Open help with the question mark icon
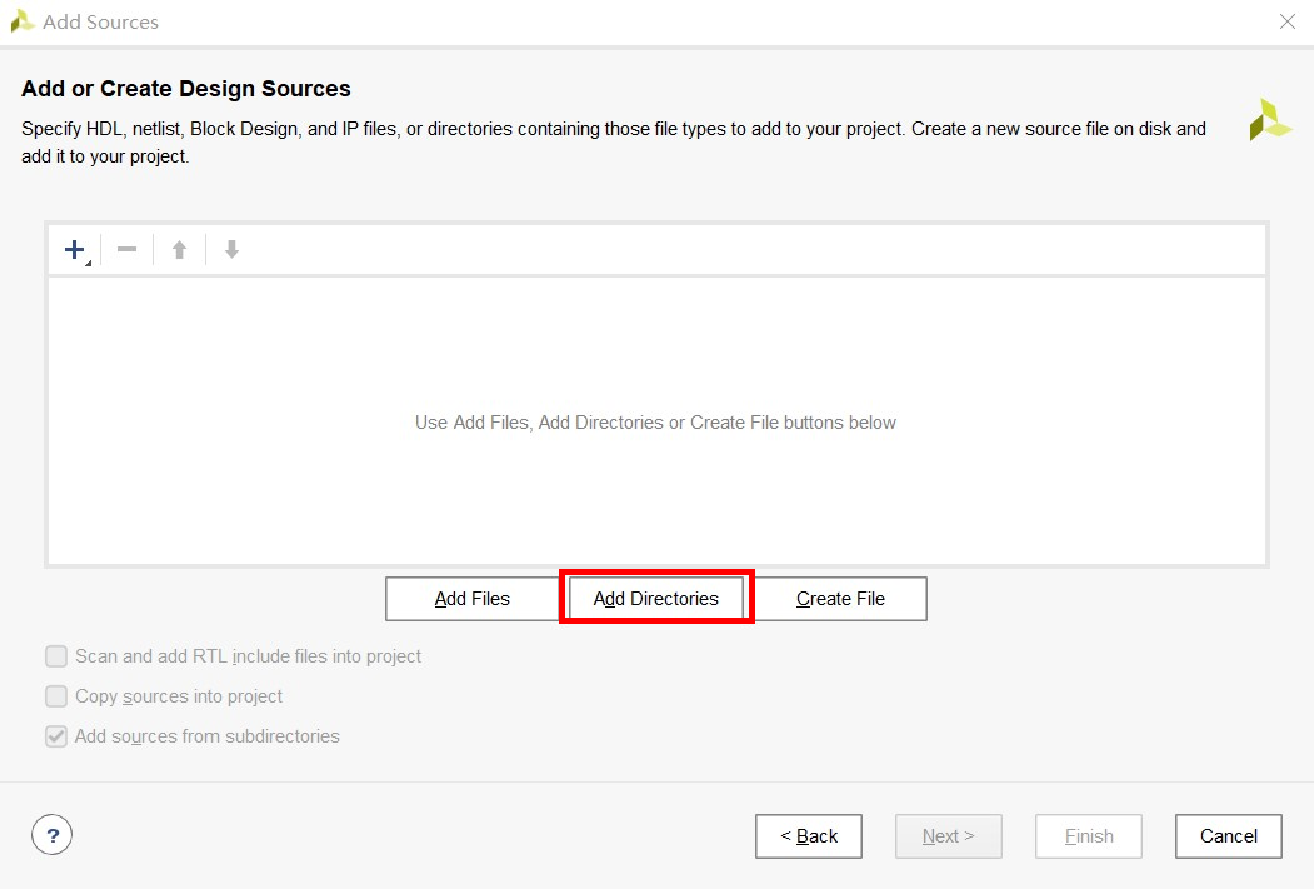Viewport: 1314px width, 889px height. tap(52, 834)
